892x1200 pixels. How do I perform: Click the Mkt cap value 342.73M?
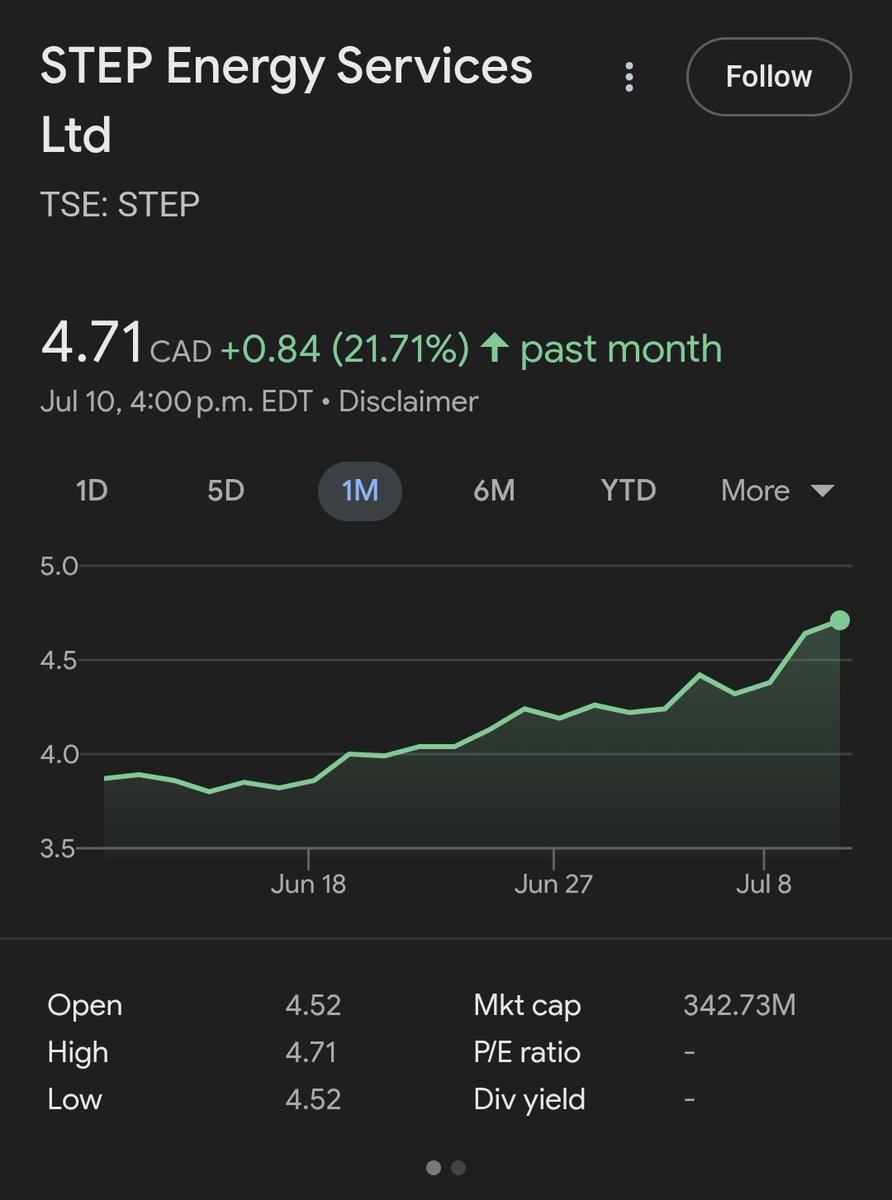point(740,1006)
